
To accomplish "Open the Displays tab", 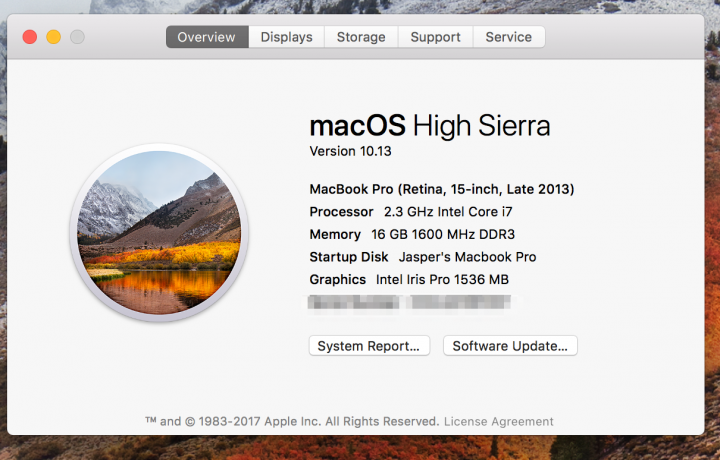I will [287, 37].
